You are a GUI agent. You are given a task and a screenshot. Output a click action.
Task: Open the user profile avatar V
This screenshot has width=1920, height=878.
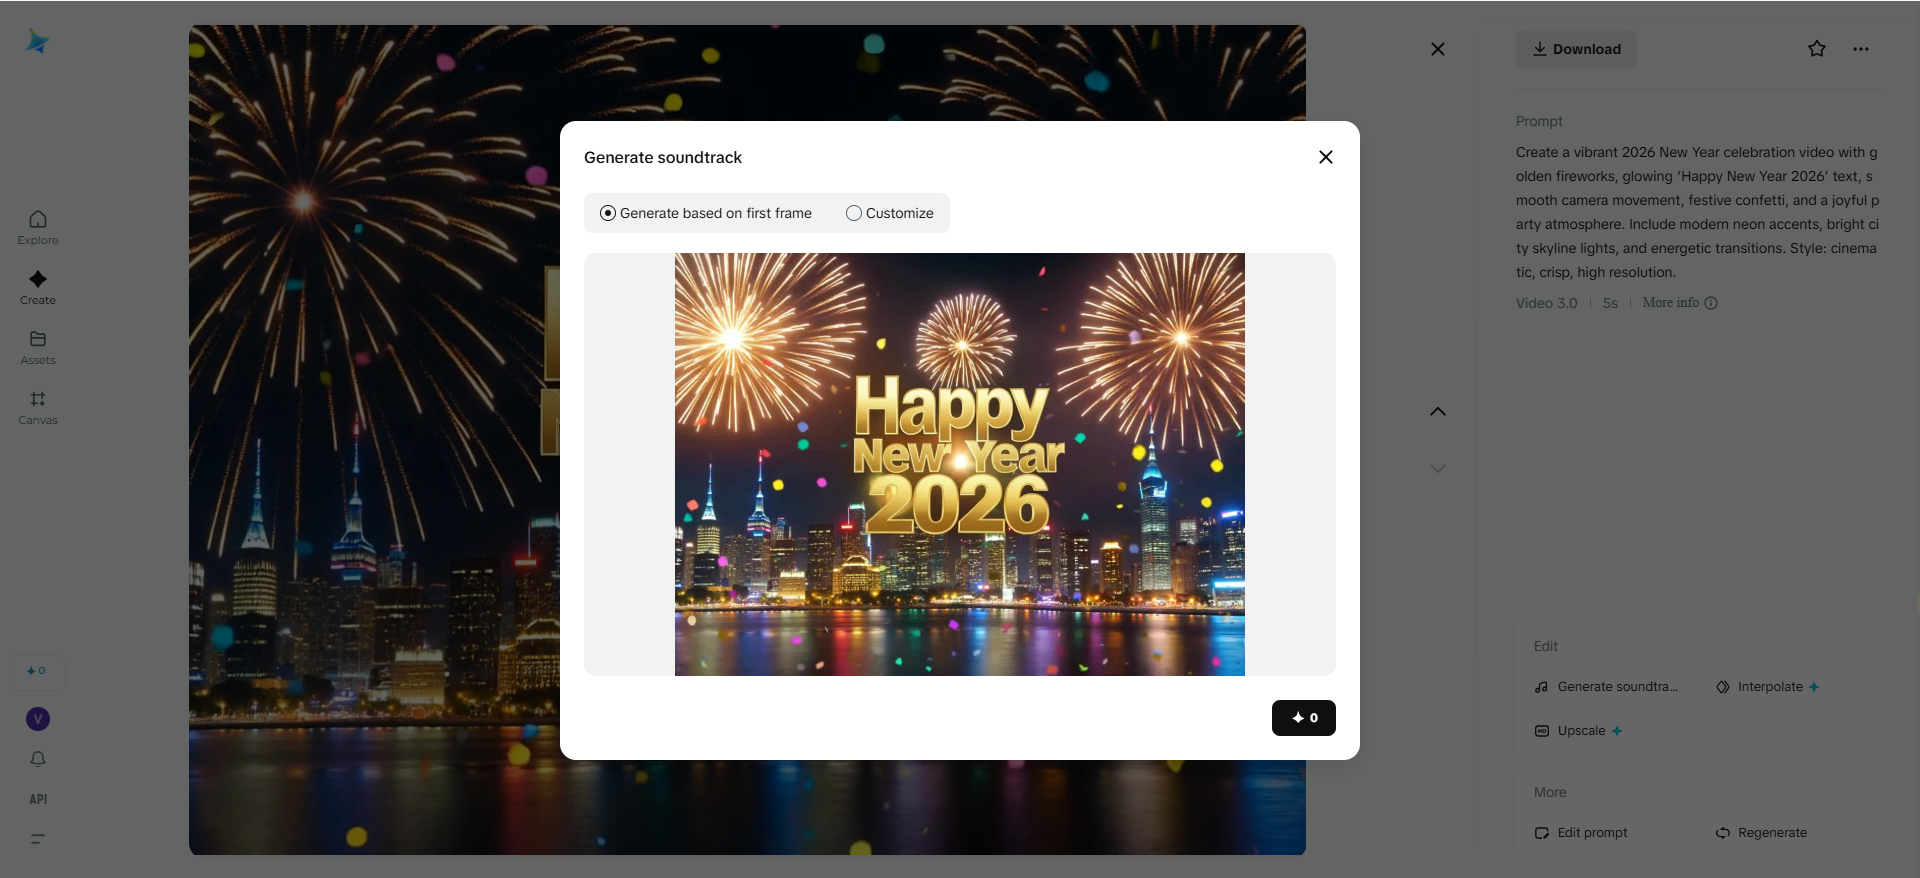[x=38, y=719]
